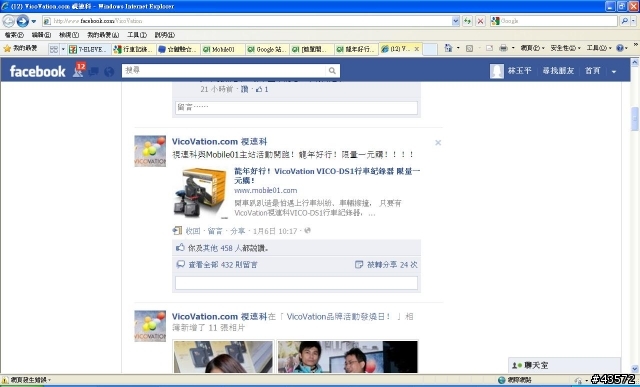Expand Facebook account dropdown arrow
The image size is (640, 387).
click(x=613, y=71)
